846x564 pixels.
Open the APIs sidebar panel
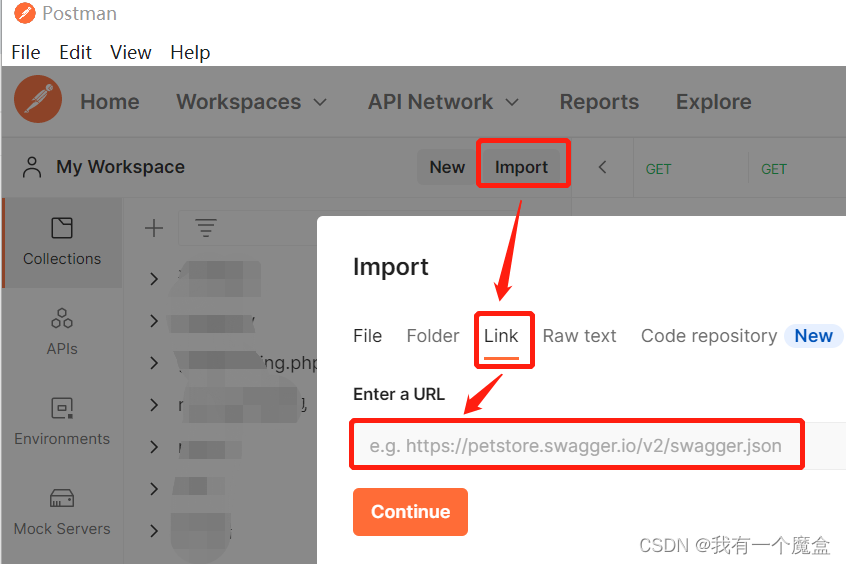[x=62, y=332]
